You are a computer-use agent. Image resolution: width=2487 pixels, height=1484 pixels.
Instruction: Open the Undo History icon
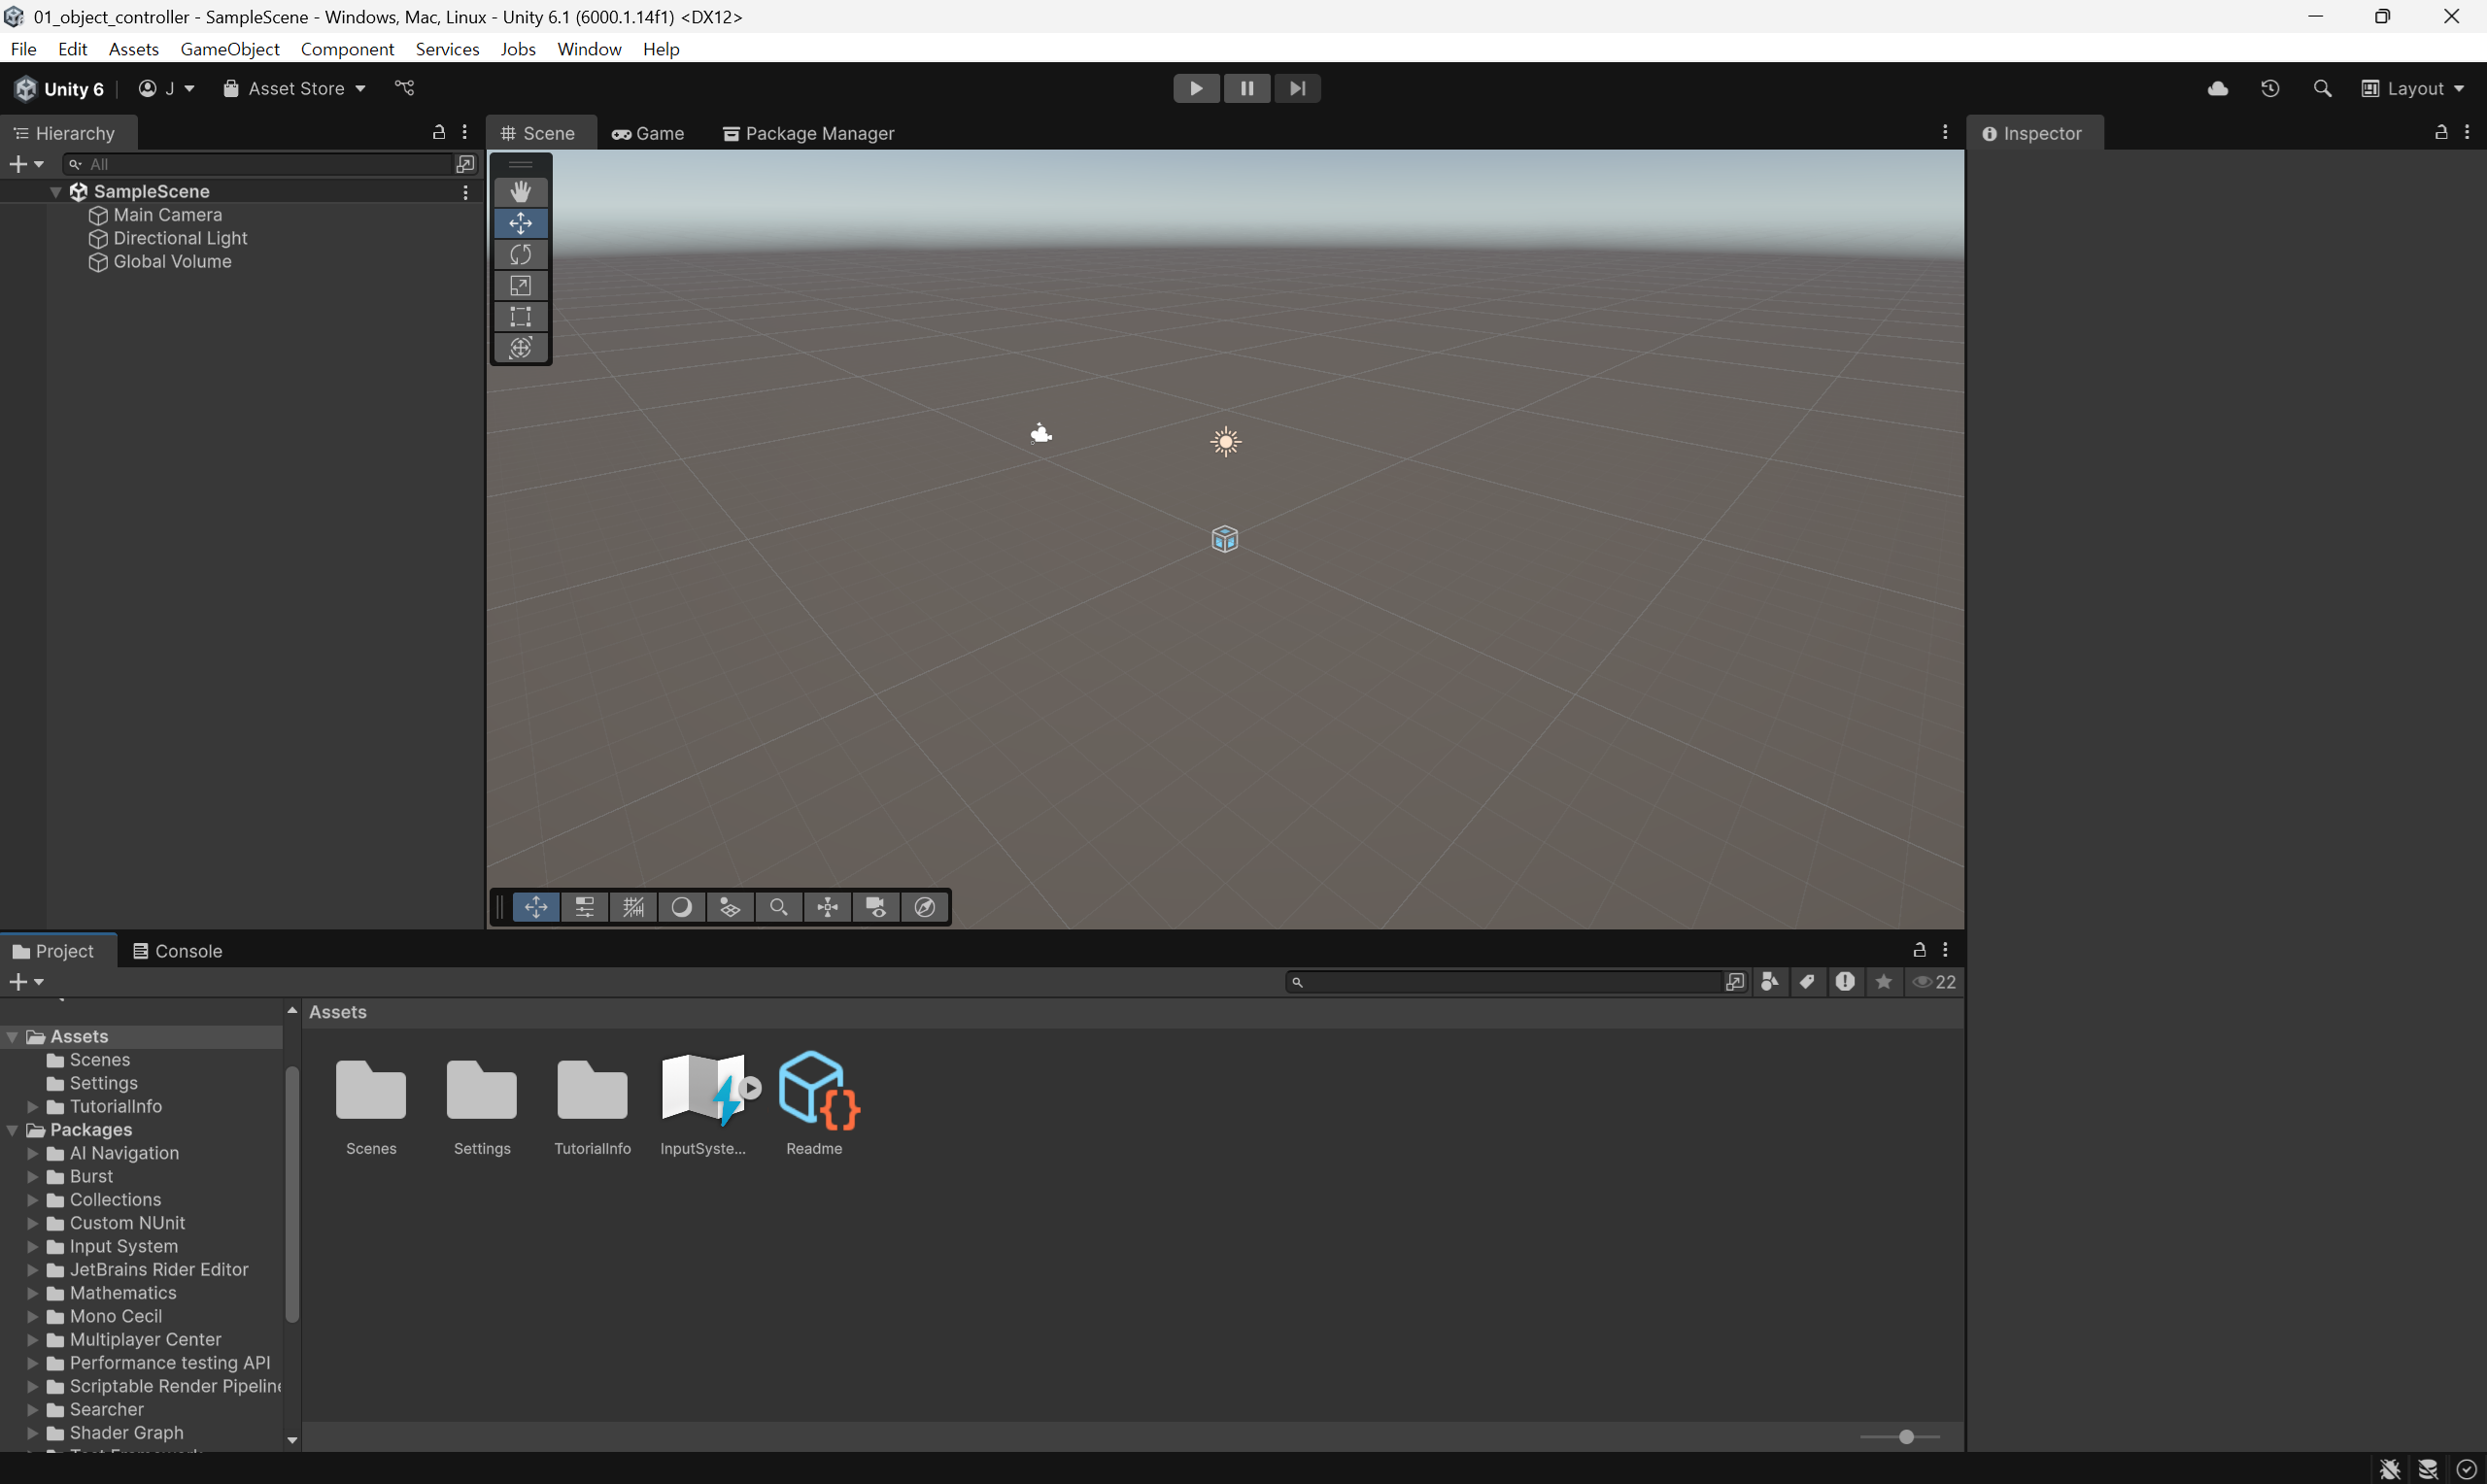pyautogui.click(x=2270, y=88)
